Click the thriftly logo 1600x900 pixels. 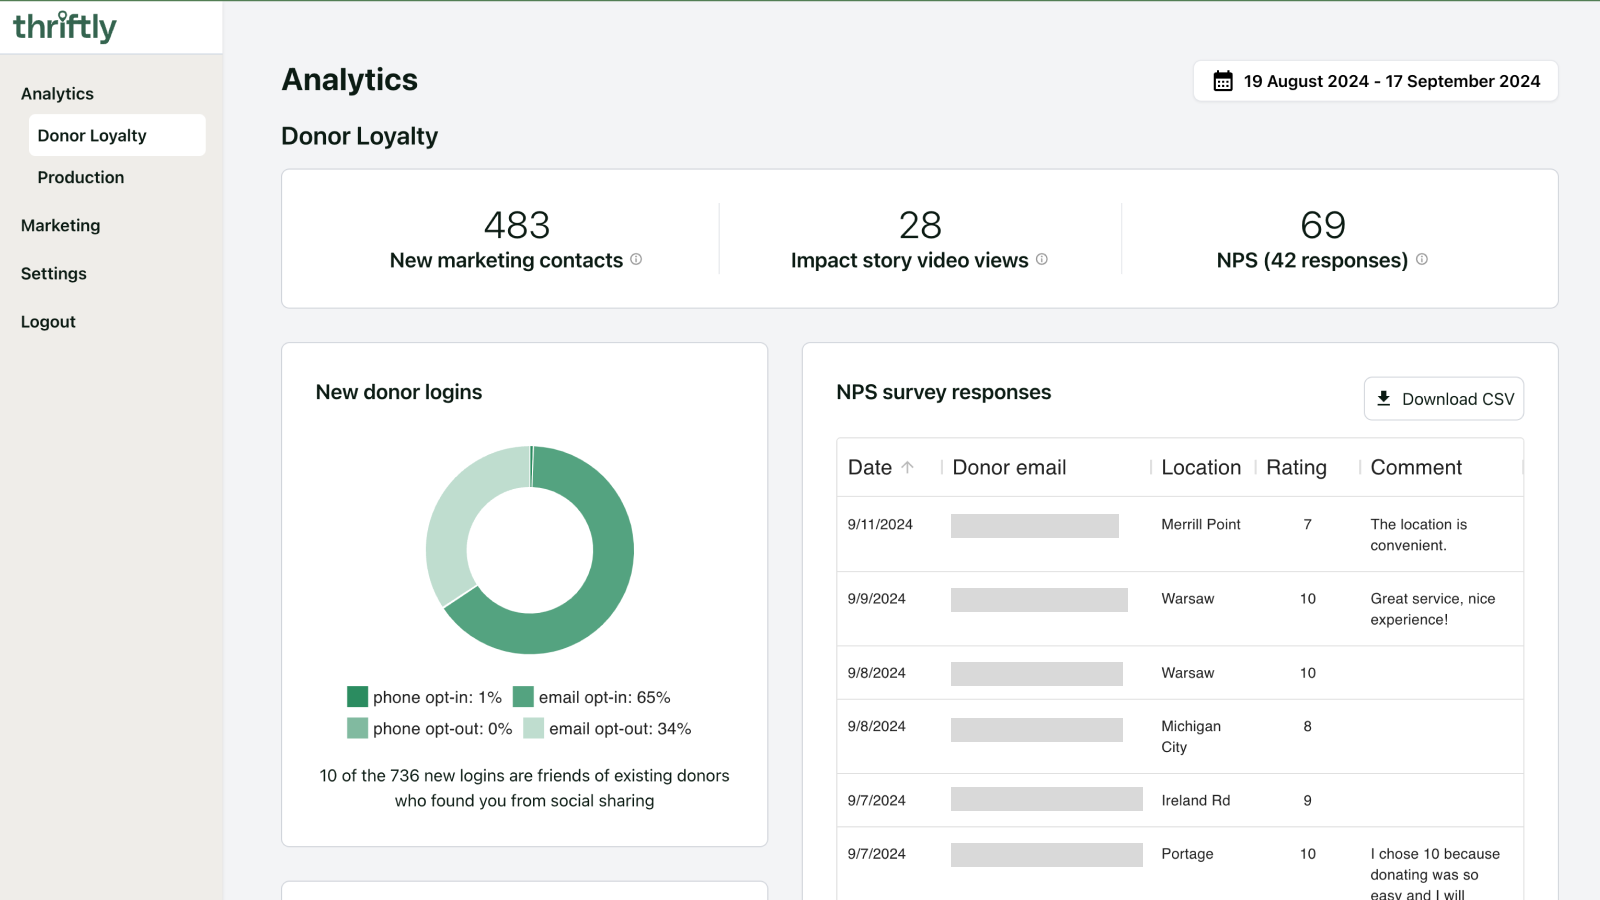65,26
